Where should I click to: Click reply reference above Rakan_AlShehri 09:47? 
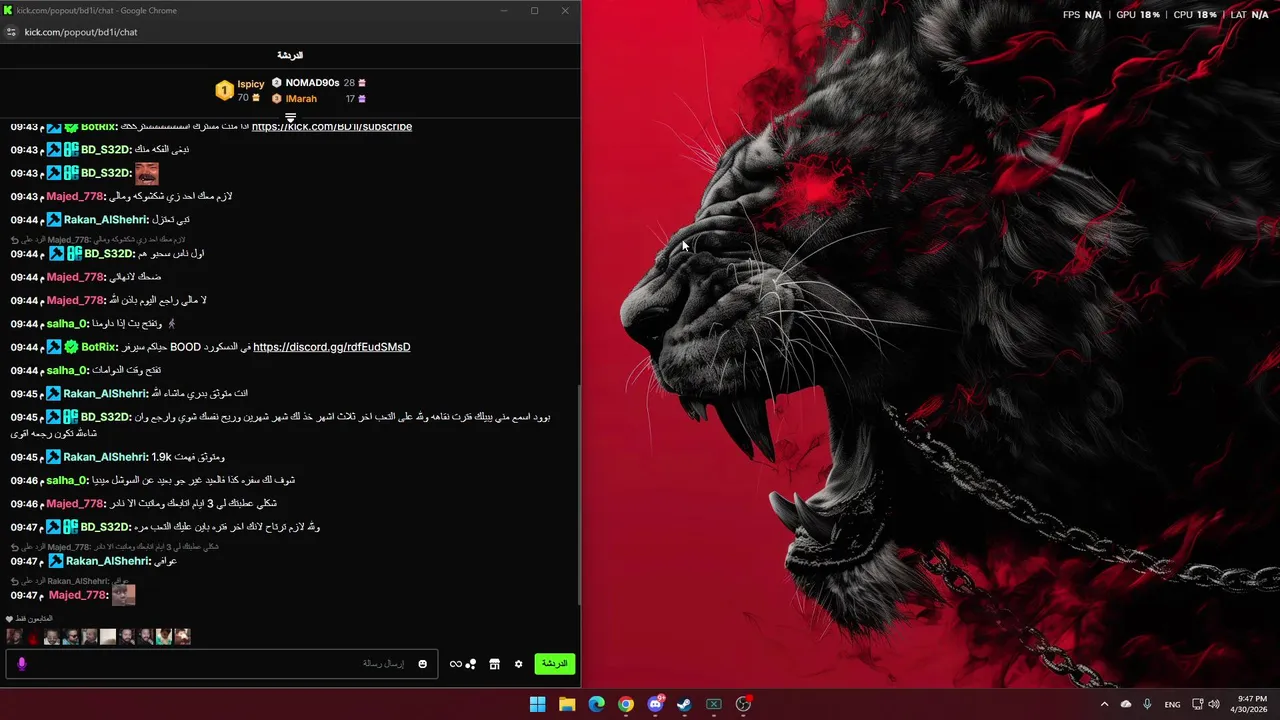[115, 547]
